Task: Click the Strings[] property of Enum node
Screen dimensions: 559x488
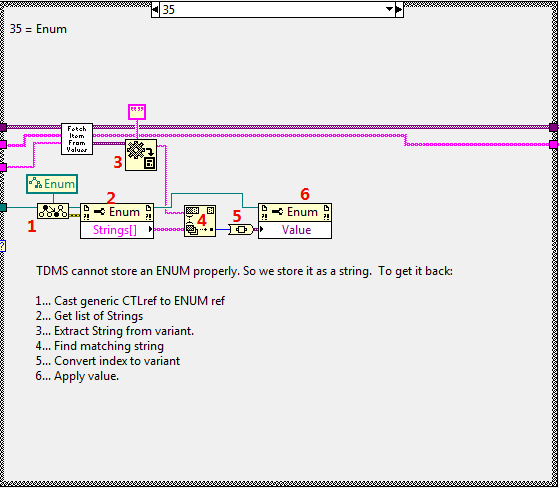Action: [x=117, y=230]
